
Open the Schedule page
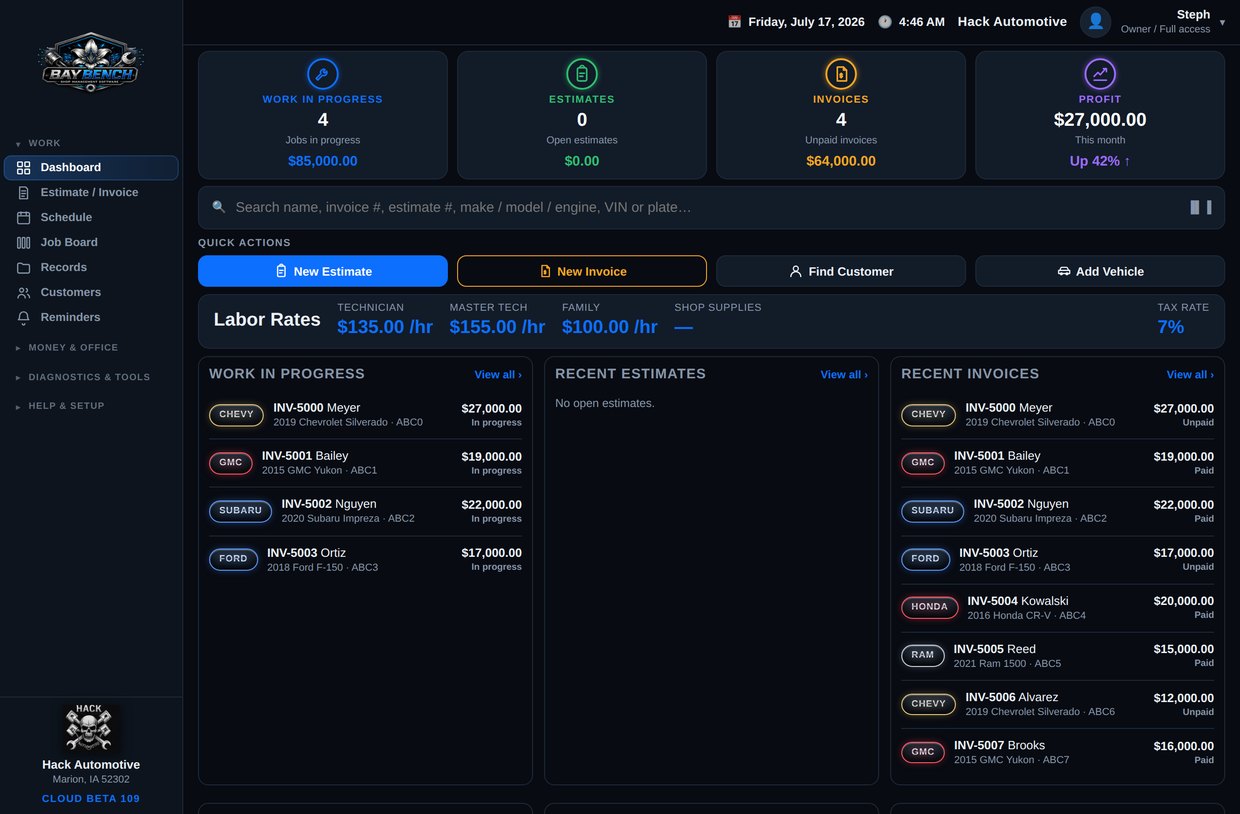[x=91, y=218]
